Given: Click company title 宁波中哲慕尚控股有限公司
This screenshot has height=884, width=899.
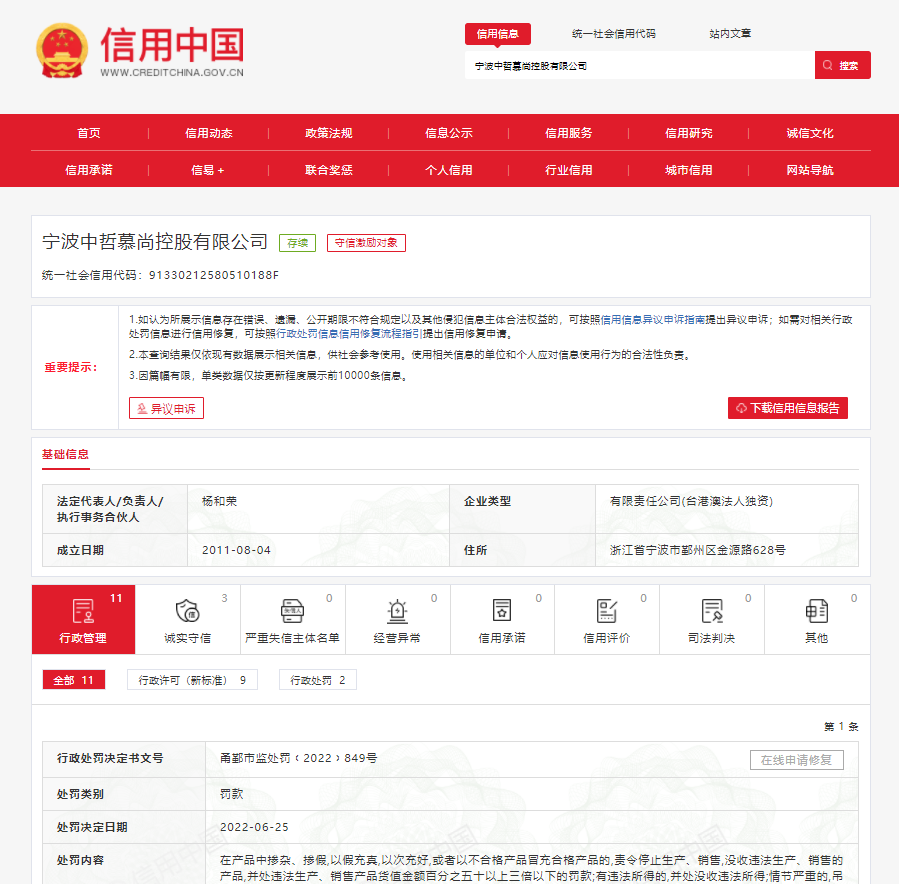Looking at the screenshot, I should click(155, 242).
